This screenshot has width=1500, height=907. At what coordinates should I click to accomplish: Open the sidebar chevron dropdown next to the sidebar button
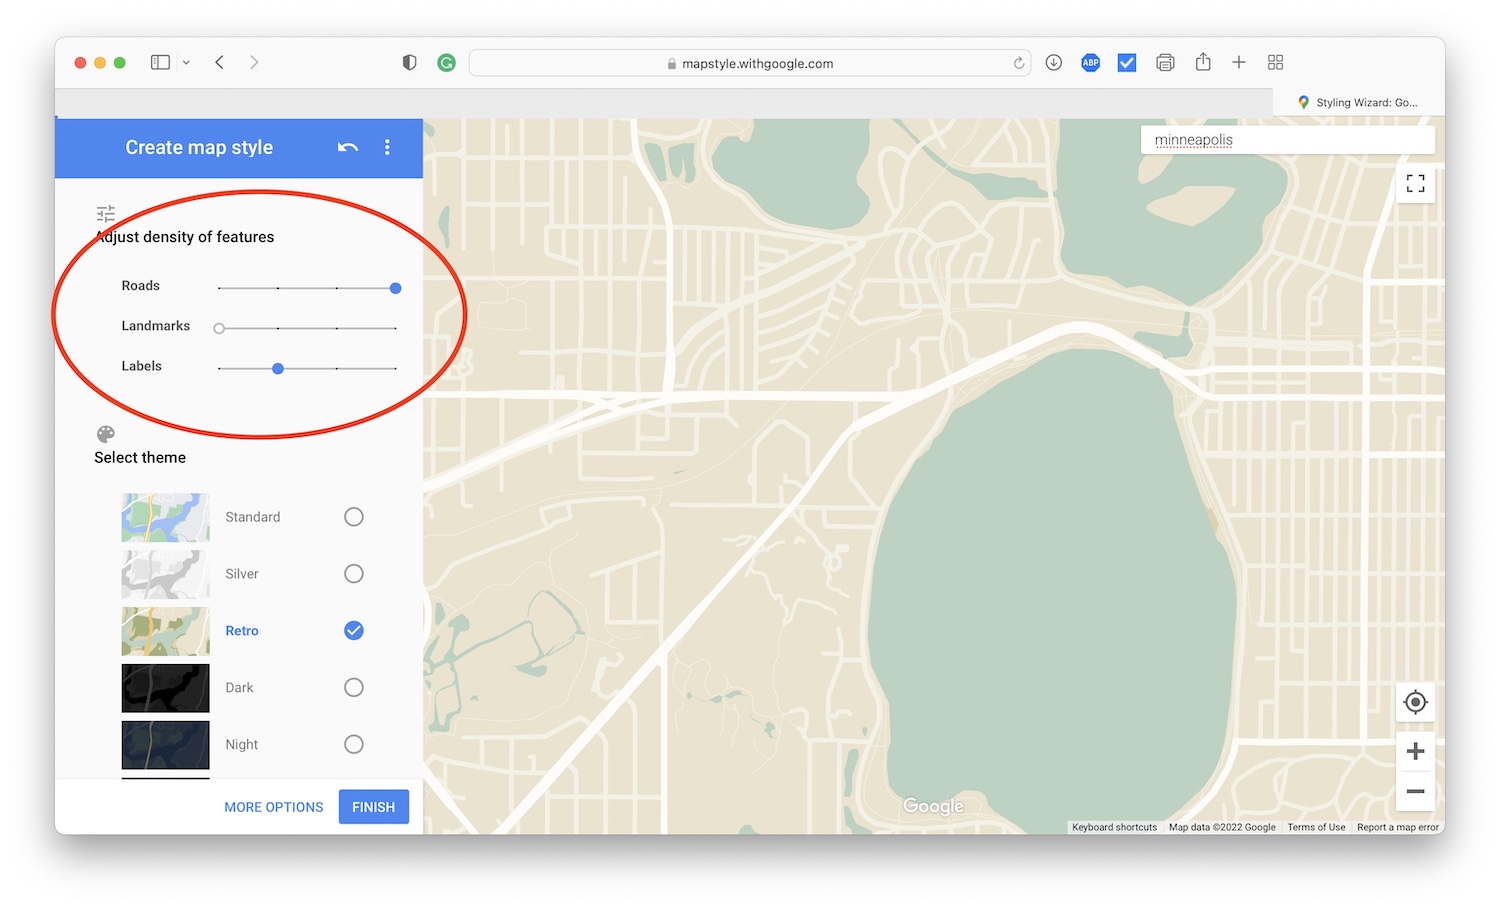click(186, 62)
